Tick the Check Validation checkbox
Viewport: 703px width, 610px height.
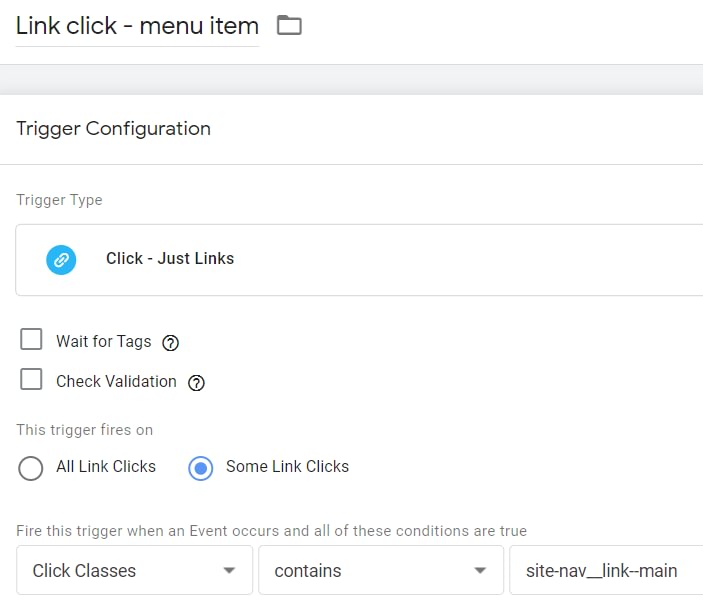[x=32, y=380]
